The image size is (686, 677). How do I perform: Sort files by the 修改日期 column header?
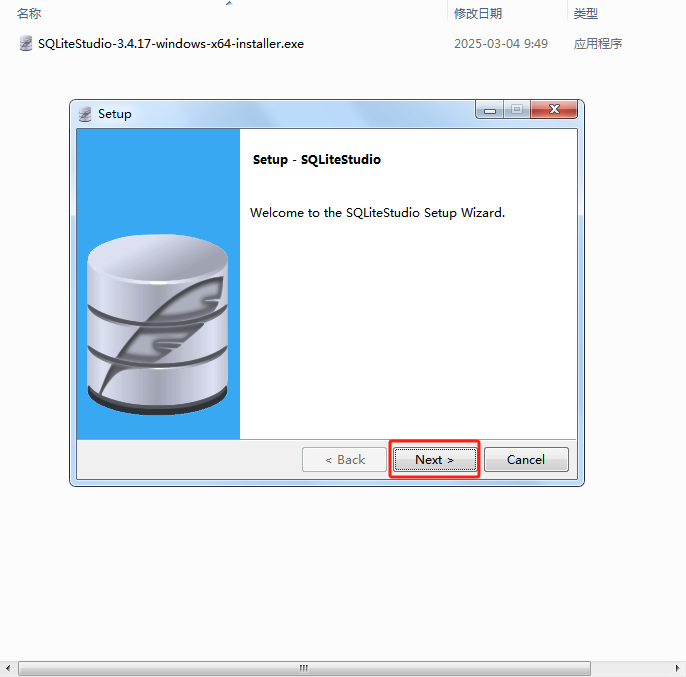pos(478,14)
